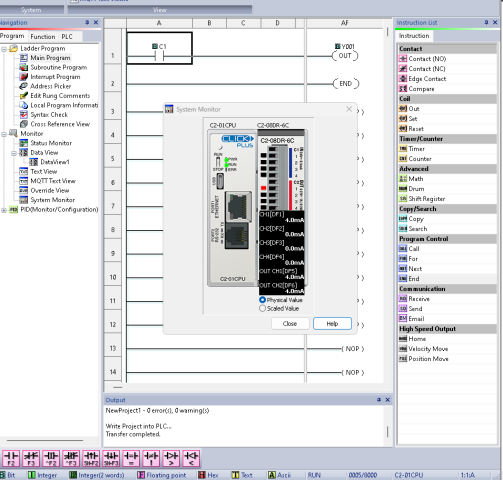Click the Search instruction icon
The image size is (503, 480).
(x=403, y=229)
